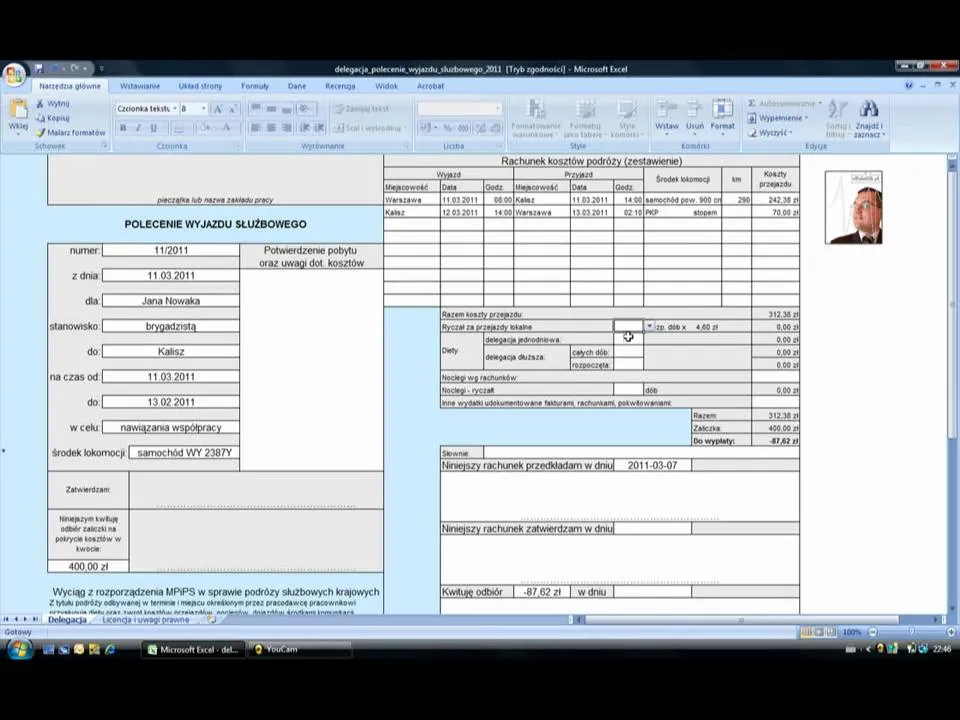Click the Wytnij cut command
Viewport: 960px width, 720px height.
pyautogui.click(x=57, y=103)
